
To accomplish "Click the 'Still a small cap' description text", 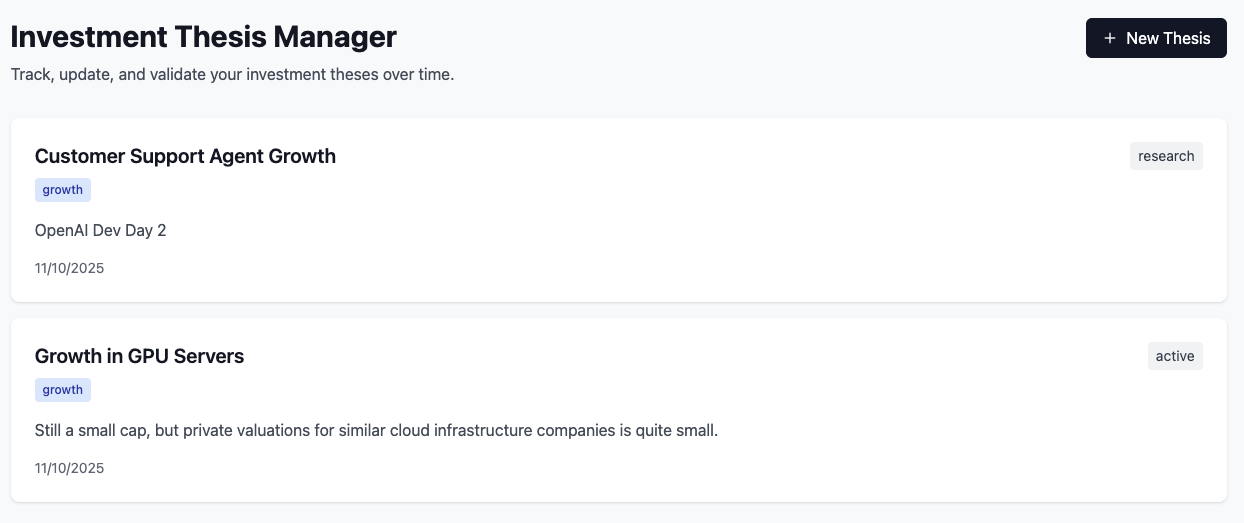I will 376,430.
